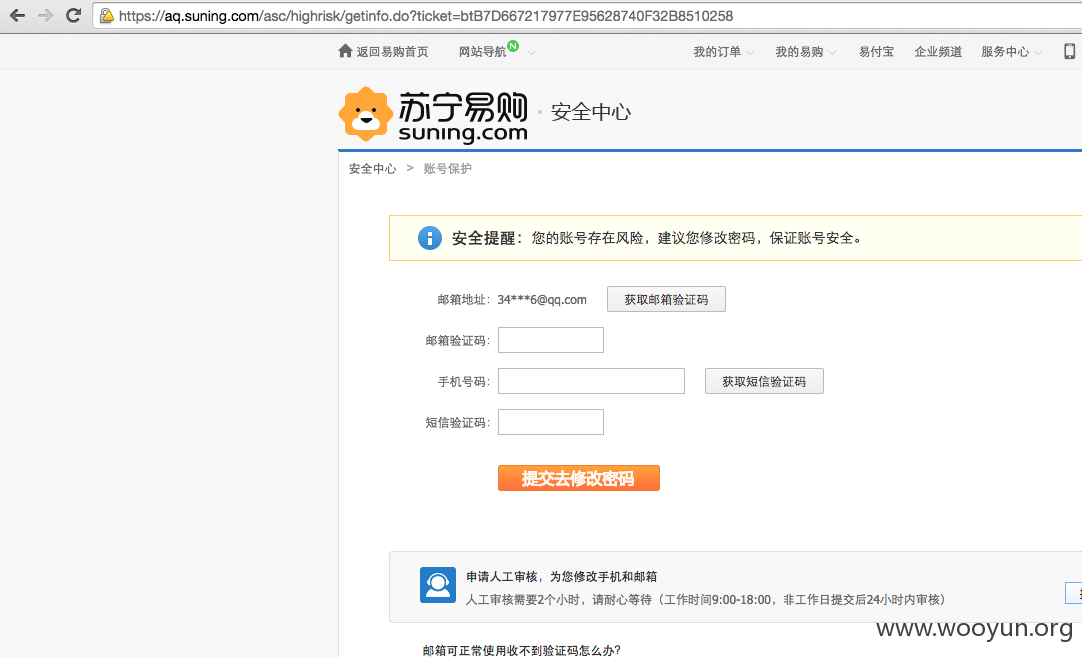Image resolution: width=1082 pixels, height=657 pixels.
Task: Click the 苏宁易购 suning.com wordmark
Action: pyautogui.click(x=463, y=116)
